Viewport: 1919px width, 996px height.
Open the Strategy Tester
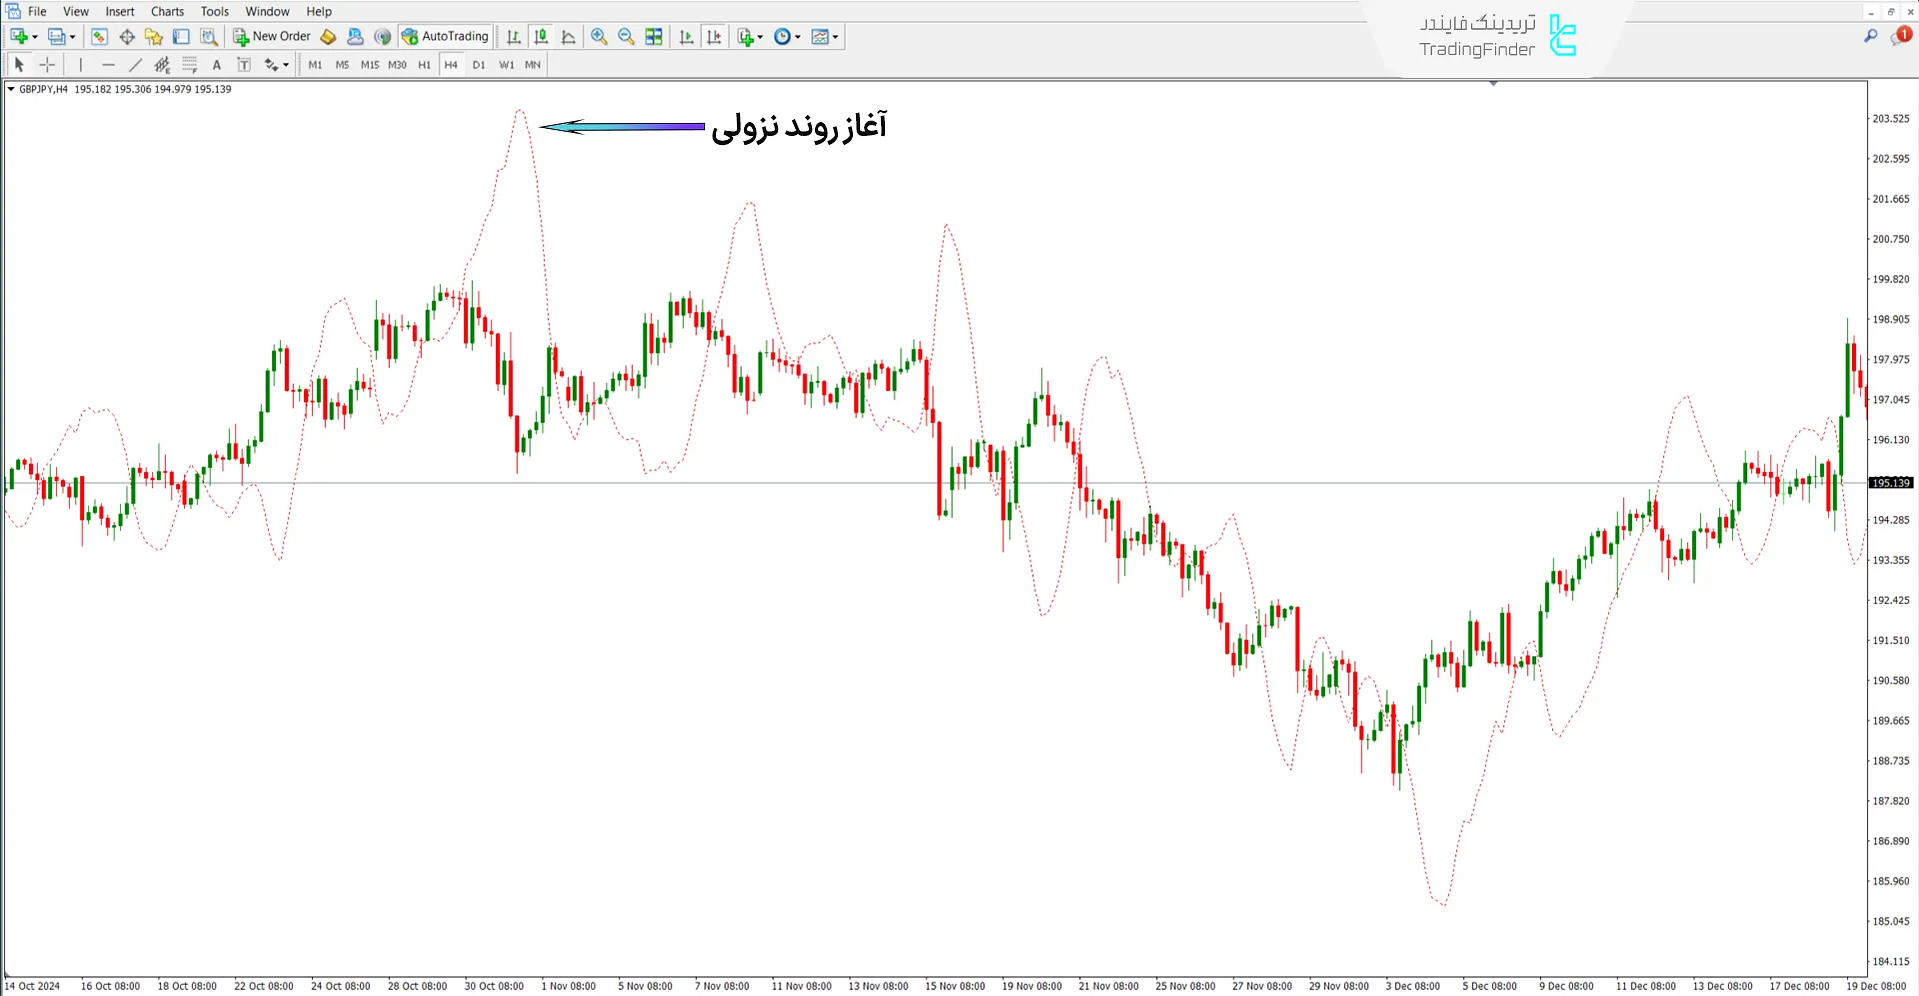(209, 36)
